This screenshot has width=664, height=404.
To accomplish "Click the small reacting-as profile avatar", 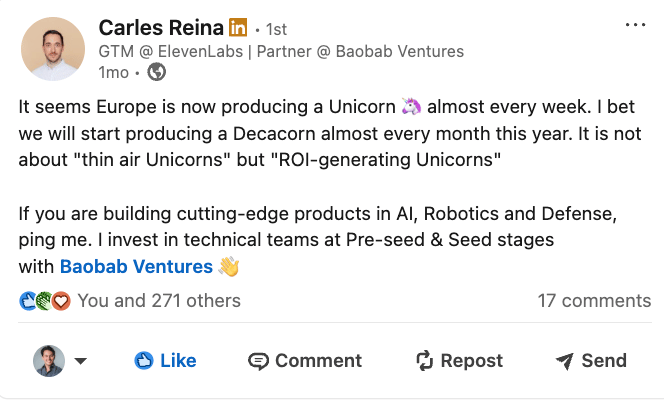I will 49,361.
